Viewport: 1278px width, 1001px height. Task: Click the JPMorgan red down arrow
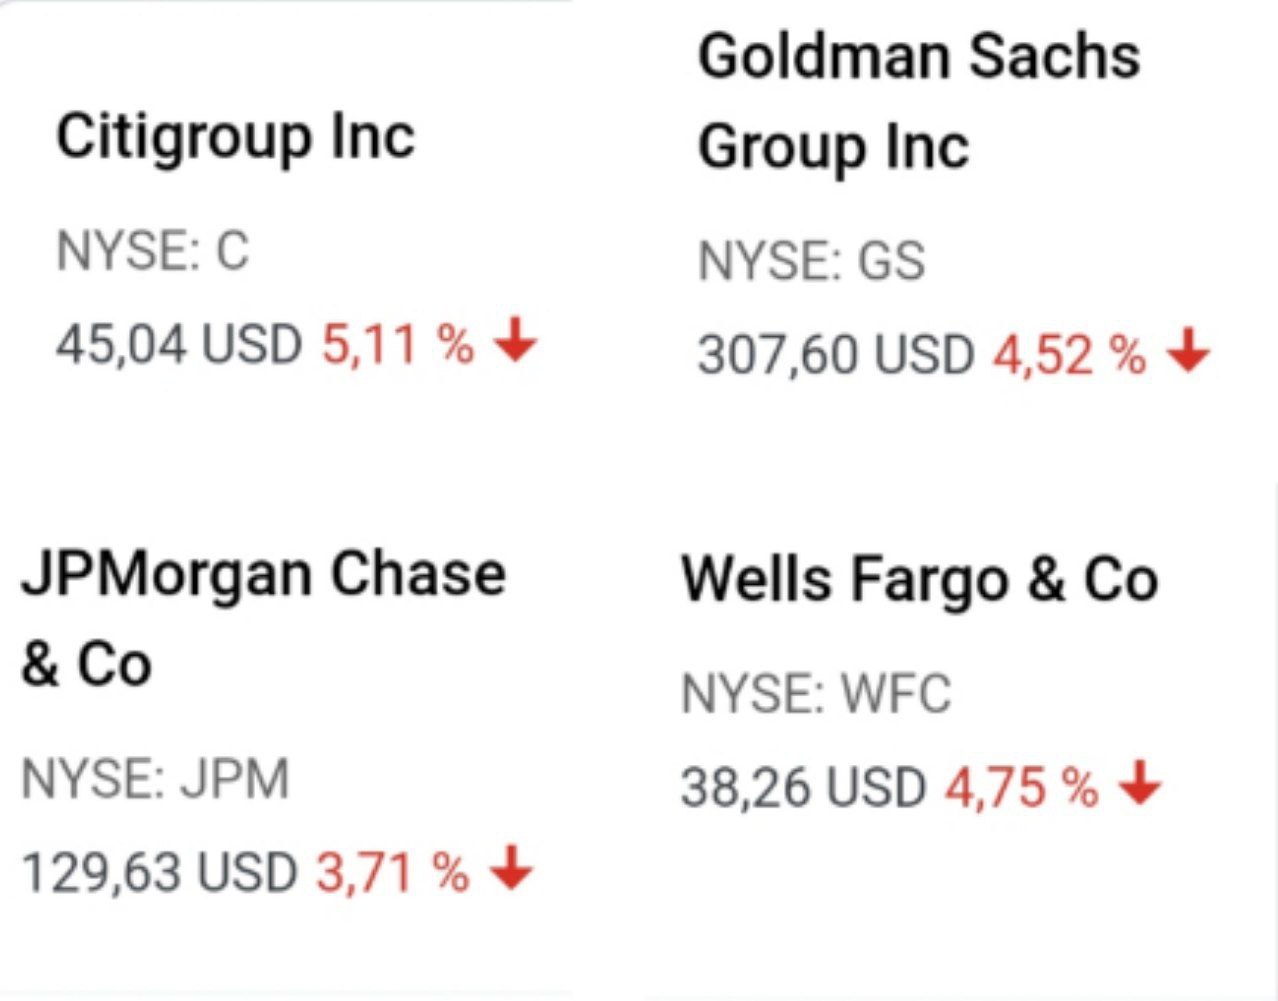pos(511,867)
